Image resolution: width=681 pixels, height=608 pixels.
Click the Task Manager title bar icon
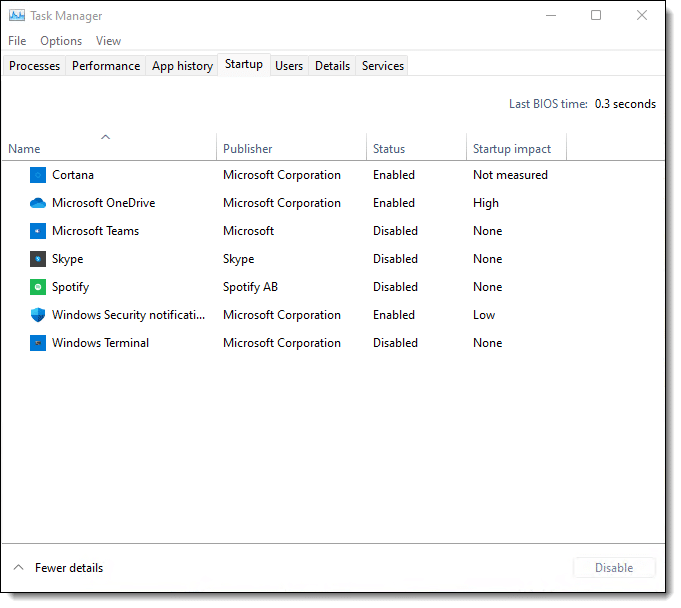pyautogui.click(x=17, y=16)
